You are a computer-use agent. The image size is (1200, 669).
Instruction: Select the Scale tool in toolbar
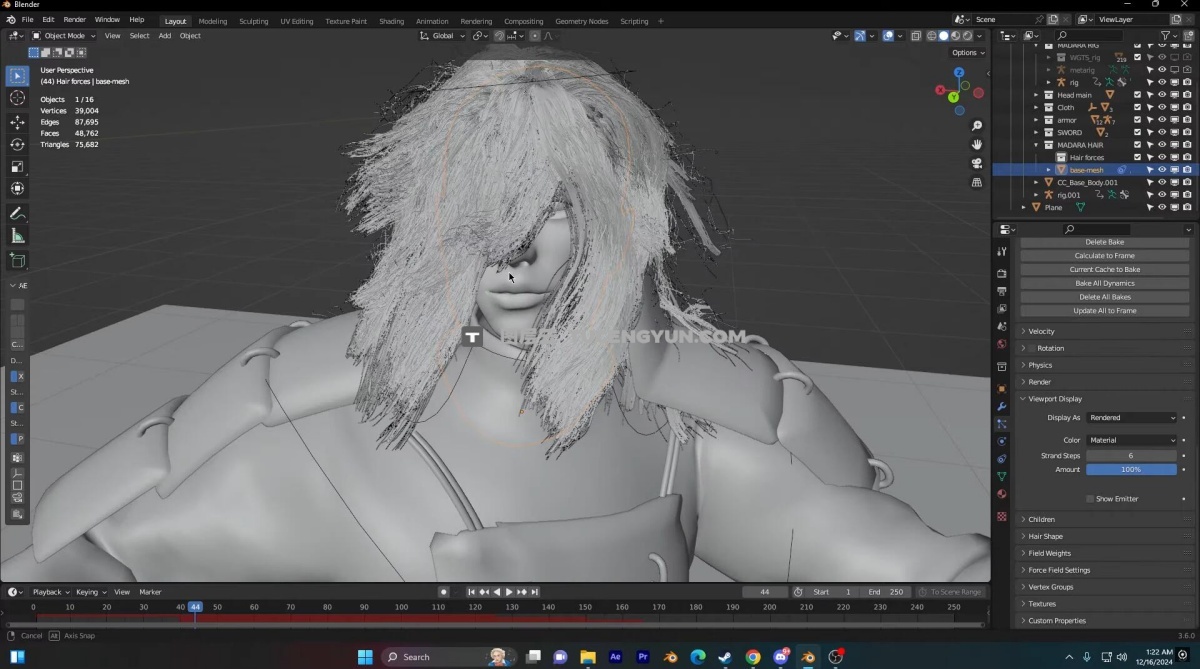point(17,166)
